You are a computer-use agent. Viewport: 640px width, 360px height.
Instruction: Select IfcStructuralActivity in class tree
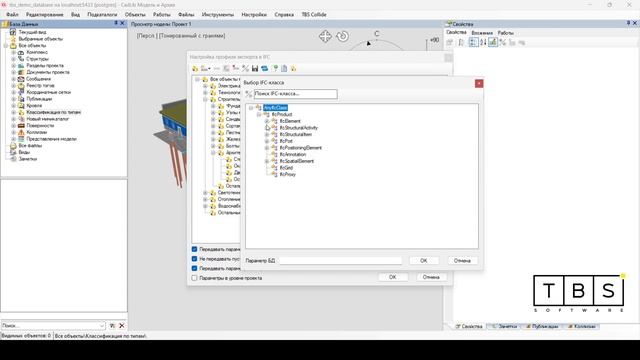tap(299, 128)
